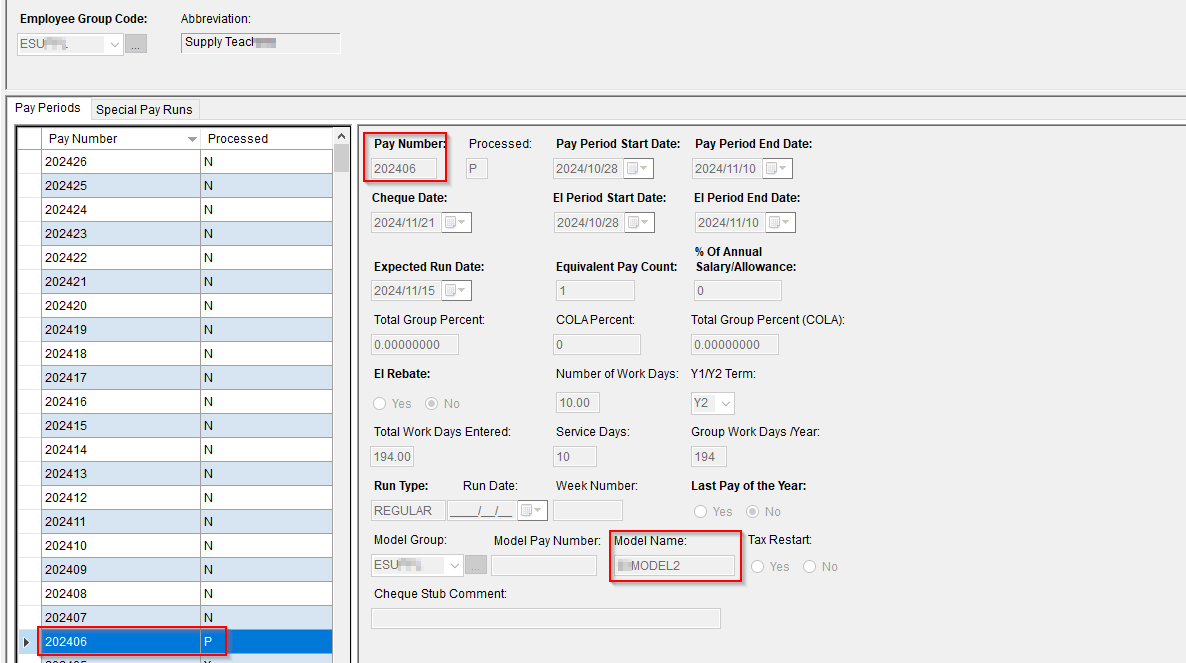Open the Employee Group Code dropdown
This screenshot has width=1186, height=663.
[x=113, y=45]
